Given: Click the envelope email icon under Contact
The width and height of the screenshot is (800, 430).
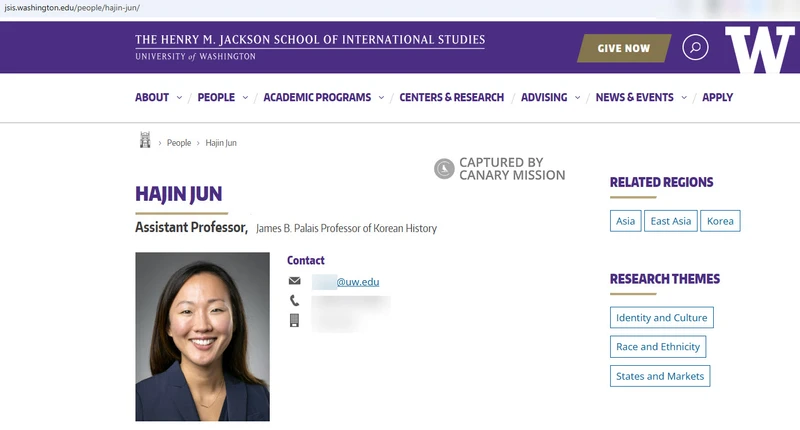Looking at the screenshot, I should pos(294,282).
